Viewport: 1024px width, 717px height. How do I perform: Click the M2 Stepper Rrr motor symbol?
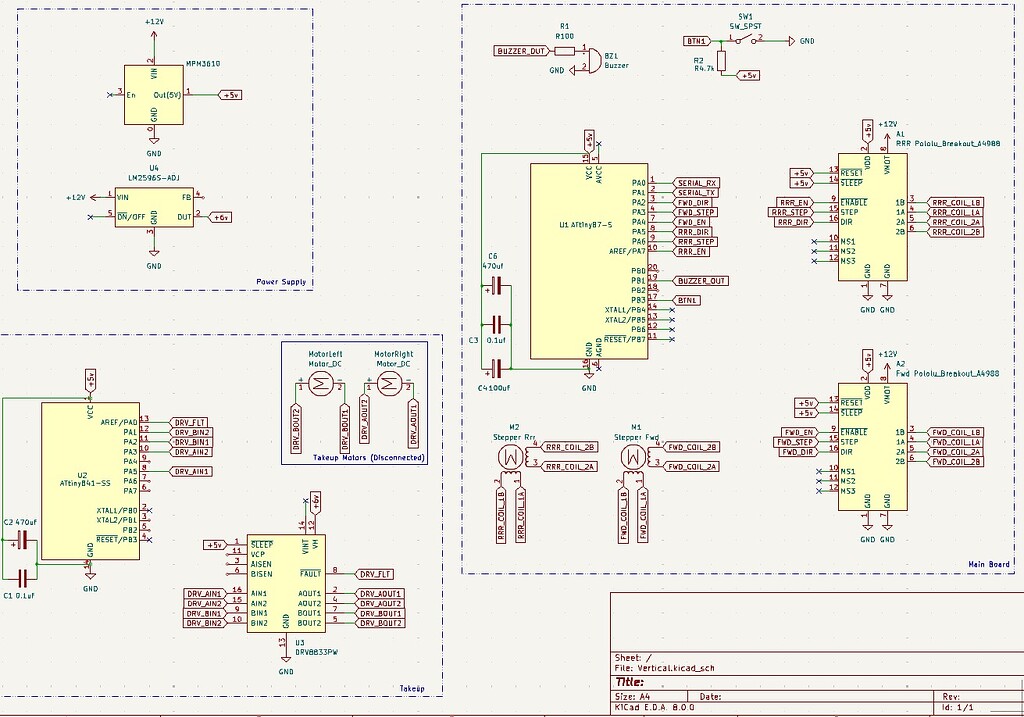click(511, 457)
